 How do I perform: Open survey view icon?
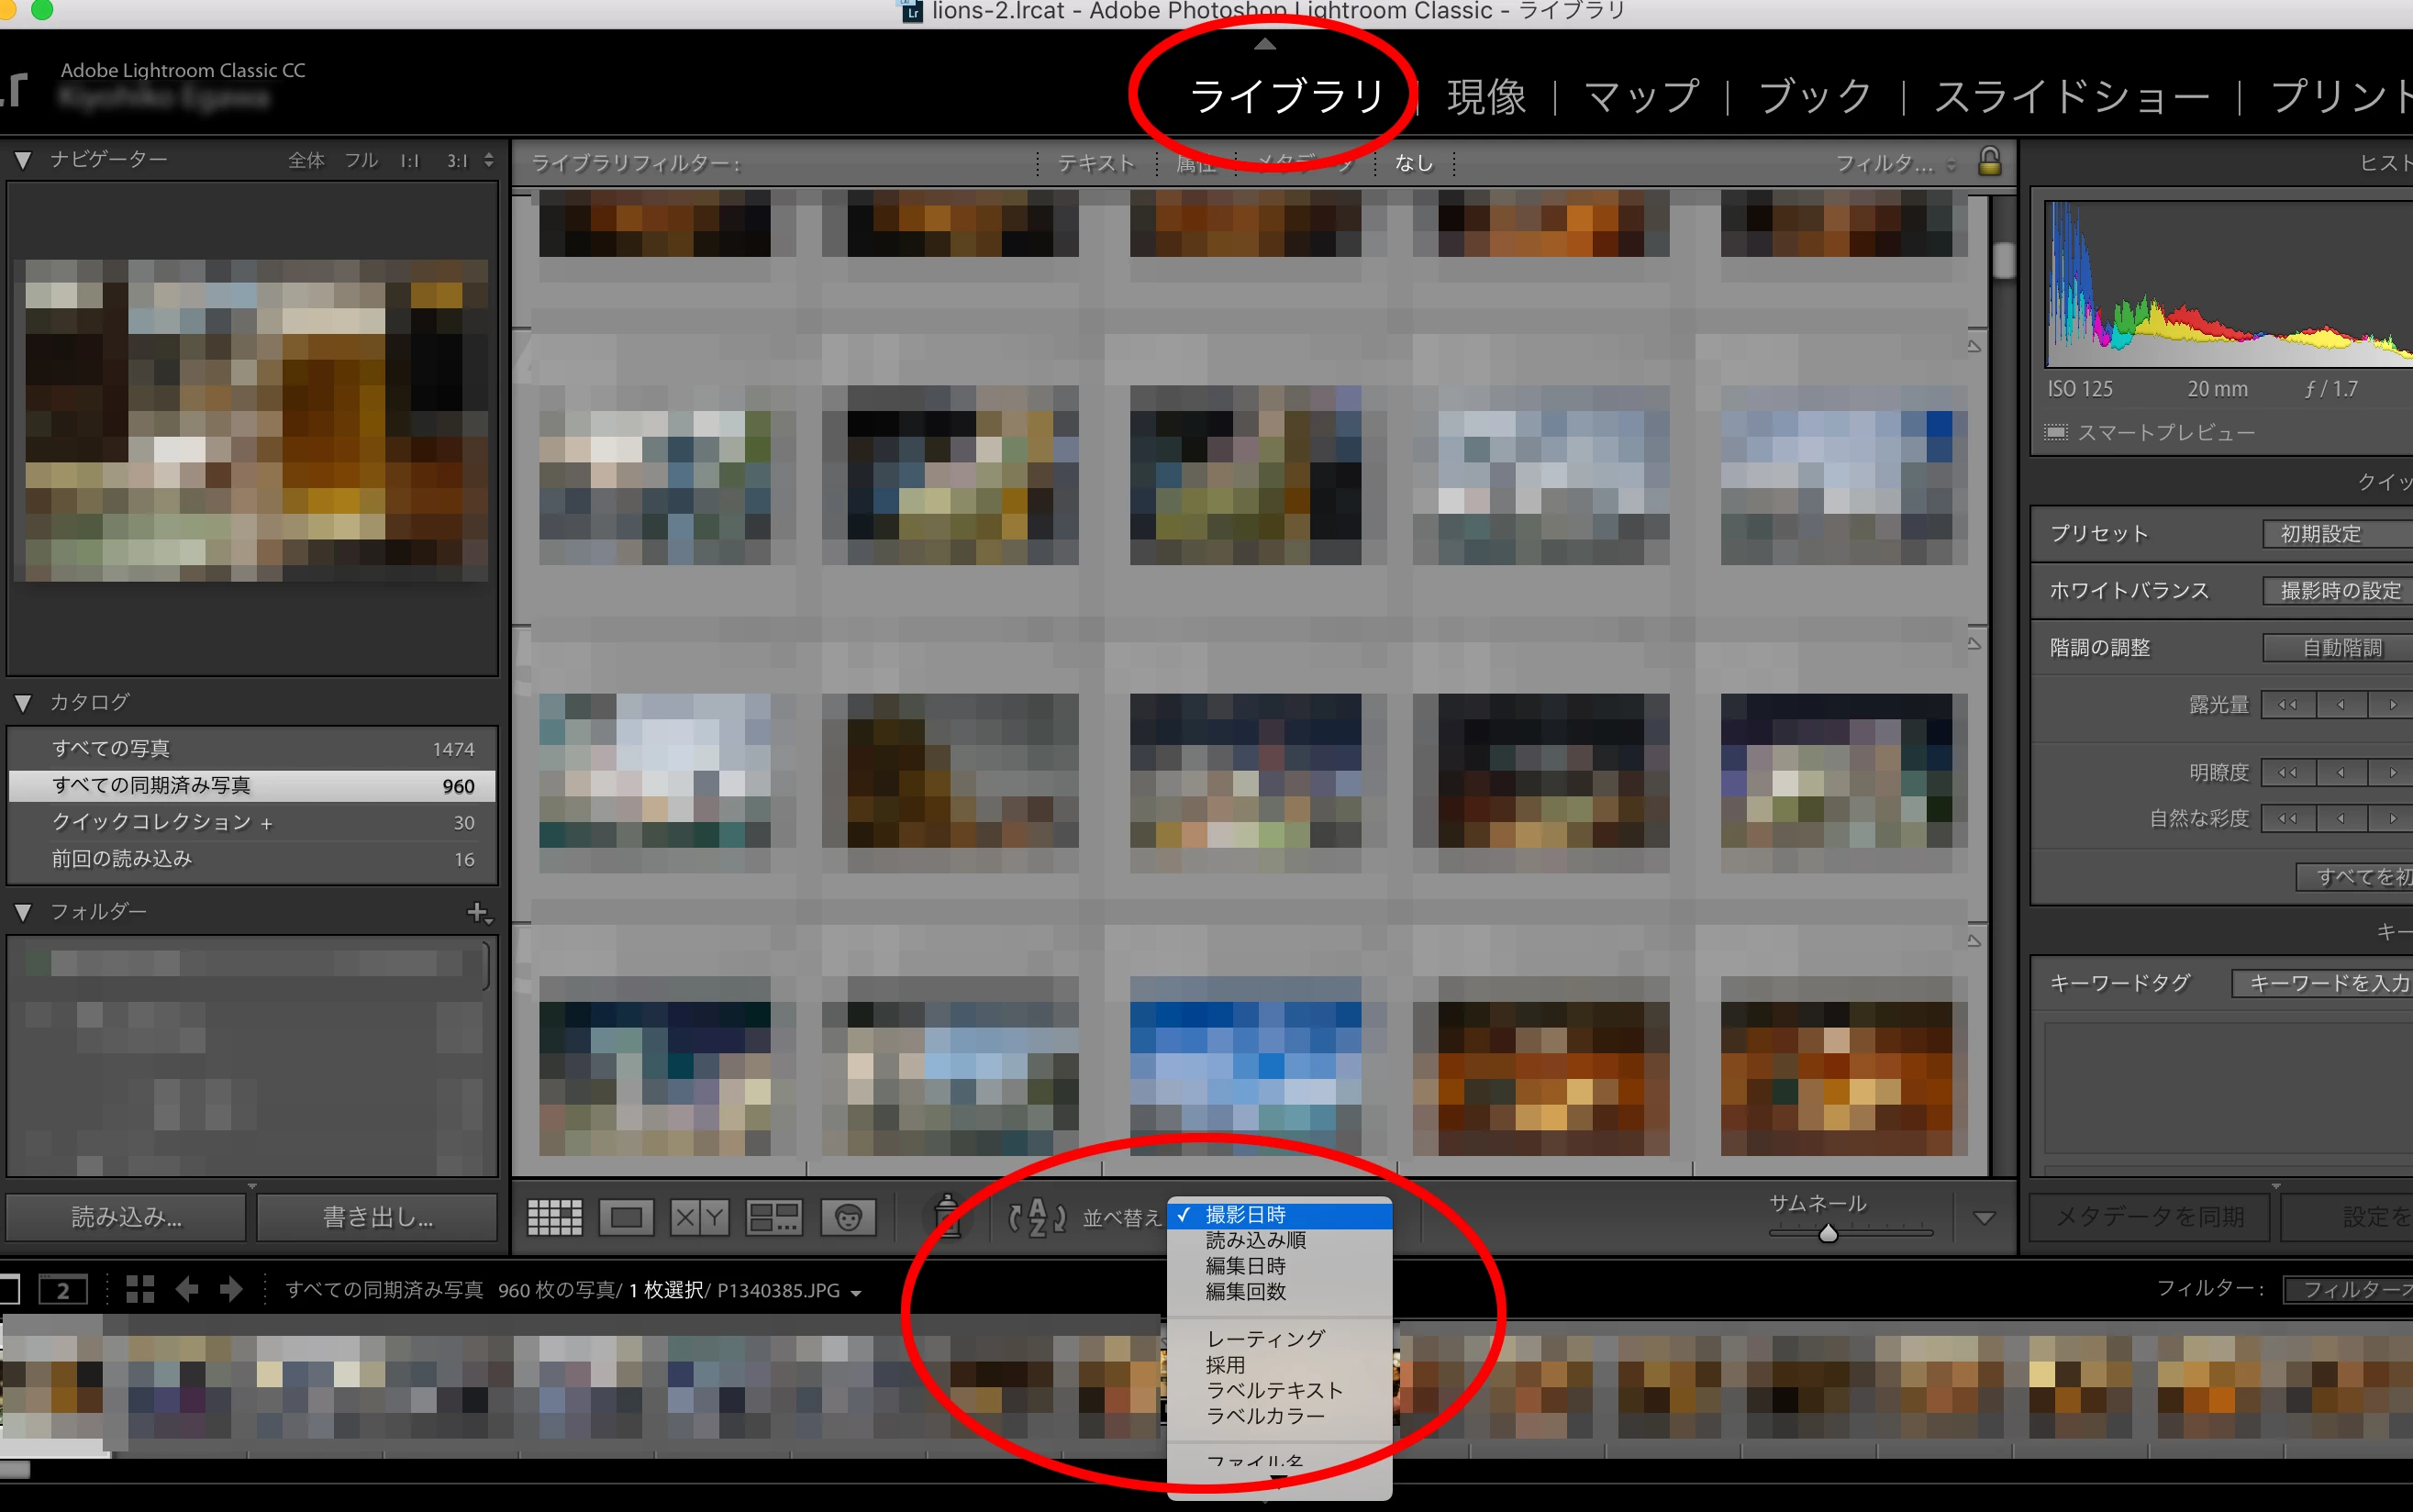point(773,1217)
